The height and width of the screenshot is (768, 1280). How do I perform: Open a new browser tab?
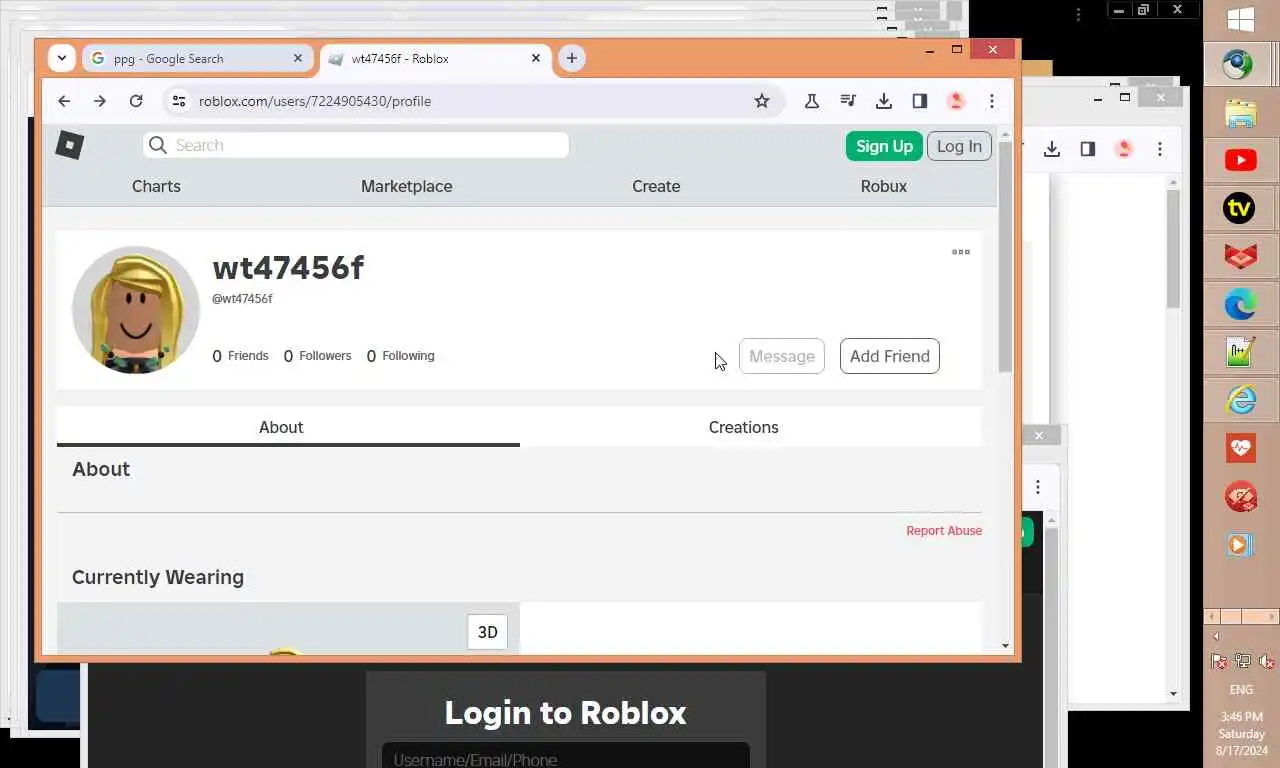pos(571,58)
